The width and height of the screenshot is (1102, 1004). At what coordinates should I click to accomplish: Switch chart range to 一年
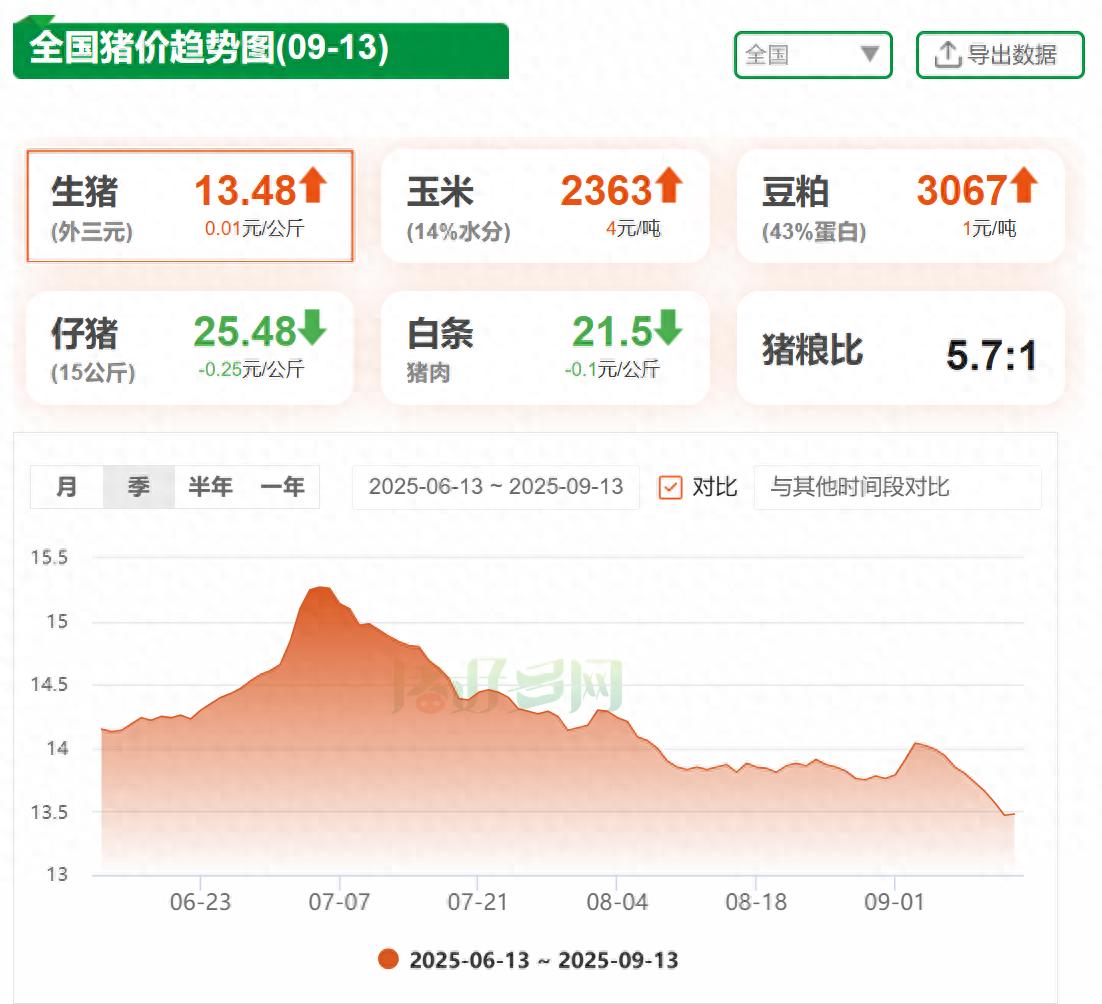(x=283, y=486)
